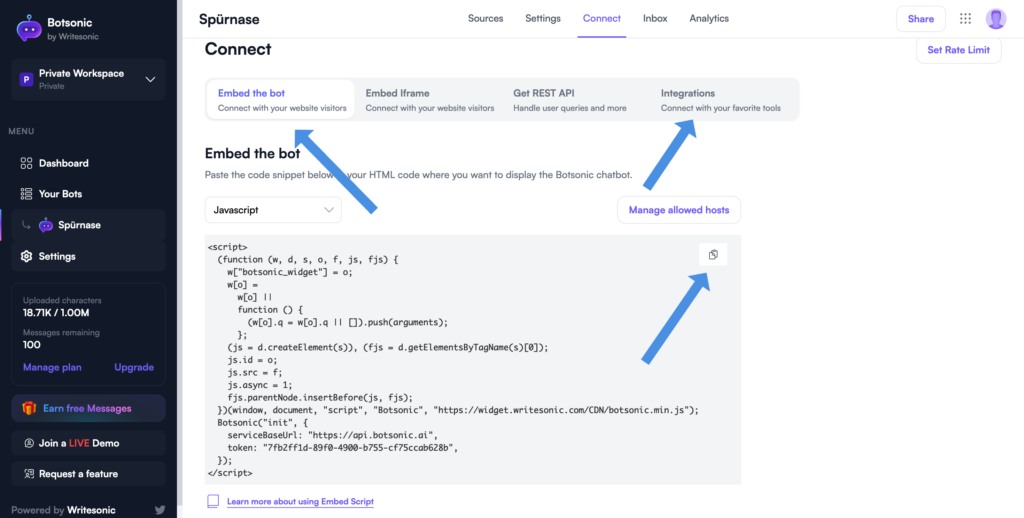Open Learn more about using Embed Script link
This screenshot has width=1024, height=518.
[x=300, y=502]
